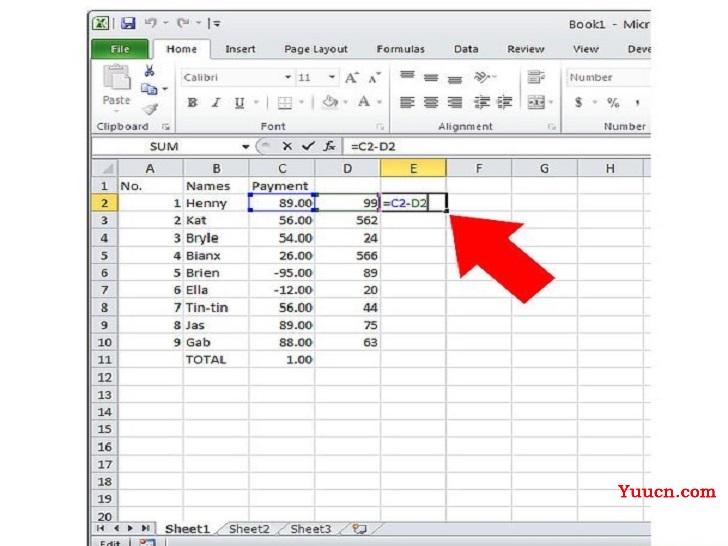Image resolution: width=728 pixels, height=546 pixels.
Task: Open the Name Box dropdown arrow
Action: click(246, 147)
